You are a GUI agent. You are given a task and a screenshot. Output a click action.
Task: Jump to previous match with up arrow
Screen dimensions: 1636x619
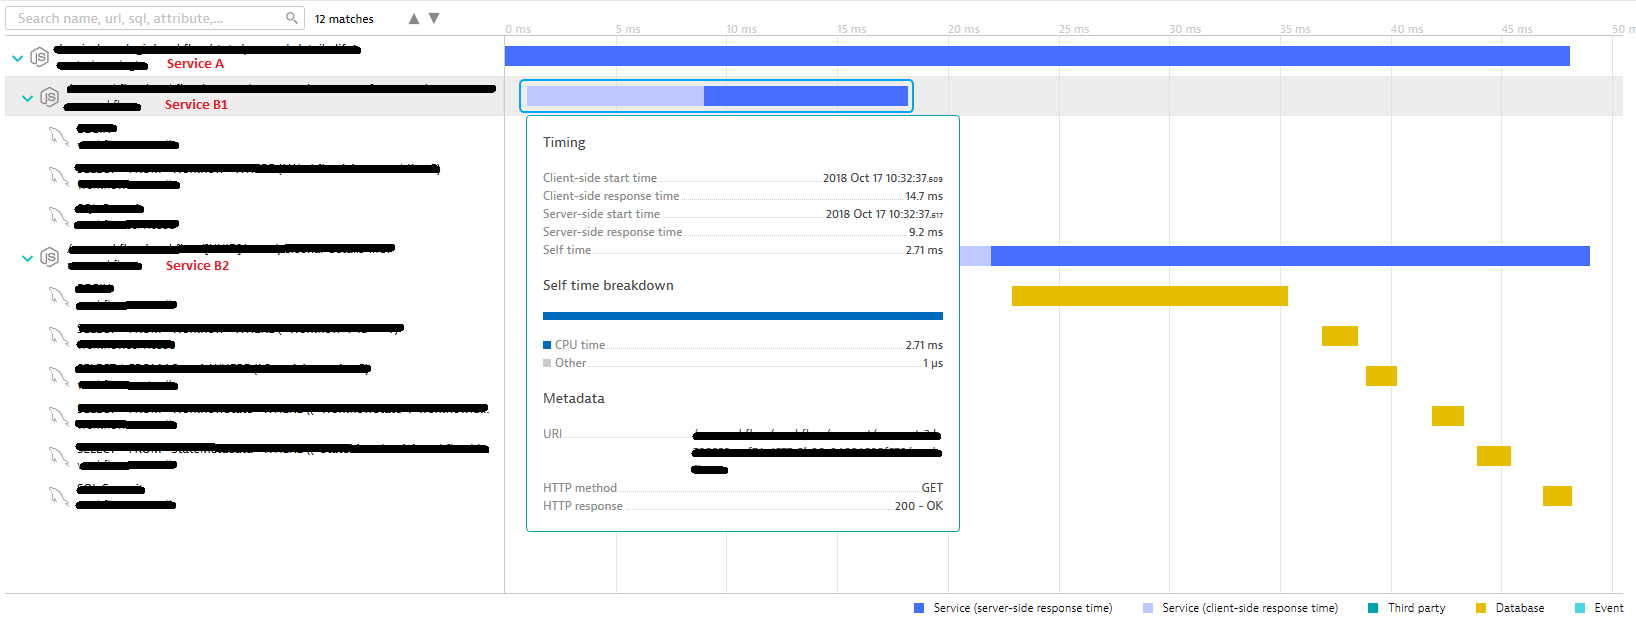414,18
